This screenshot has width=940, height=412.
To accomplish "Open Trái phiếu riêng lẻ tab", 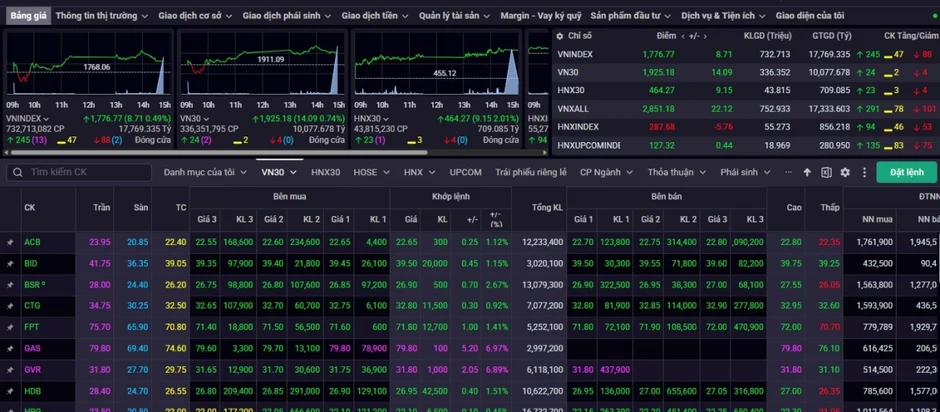I will click(531, 172).
